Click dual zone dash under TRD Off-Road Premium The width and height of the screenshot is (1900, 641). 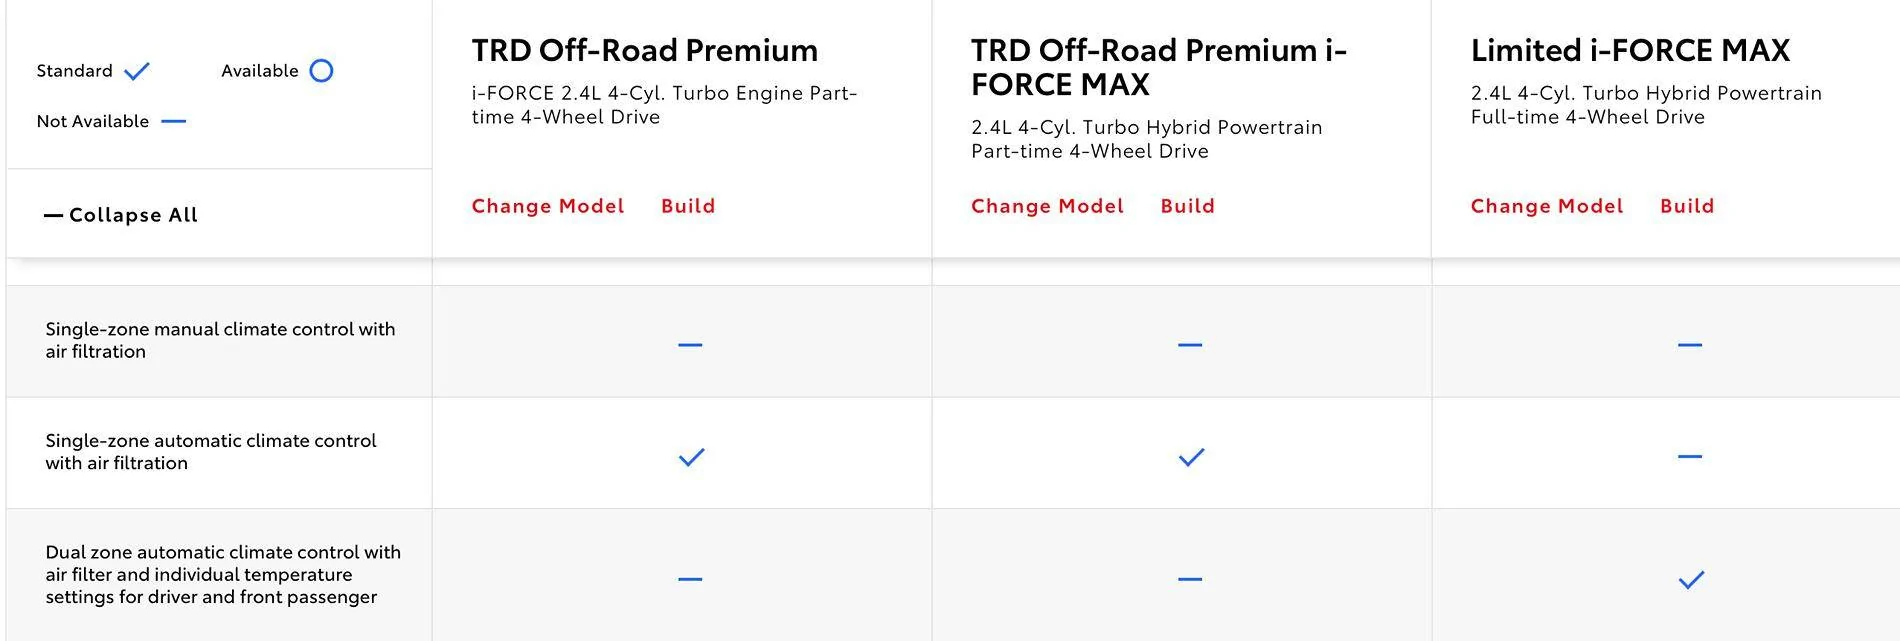click(x=690, y=579)
